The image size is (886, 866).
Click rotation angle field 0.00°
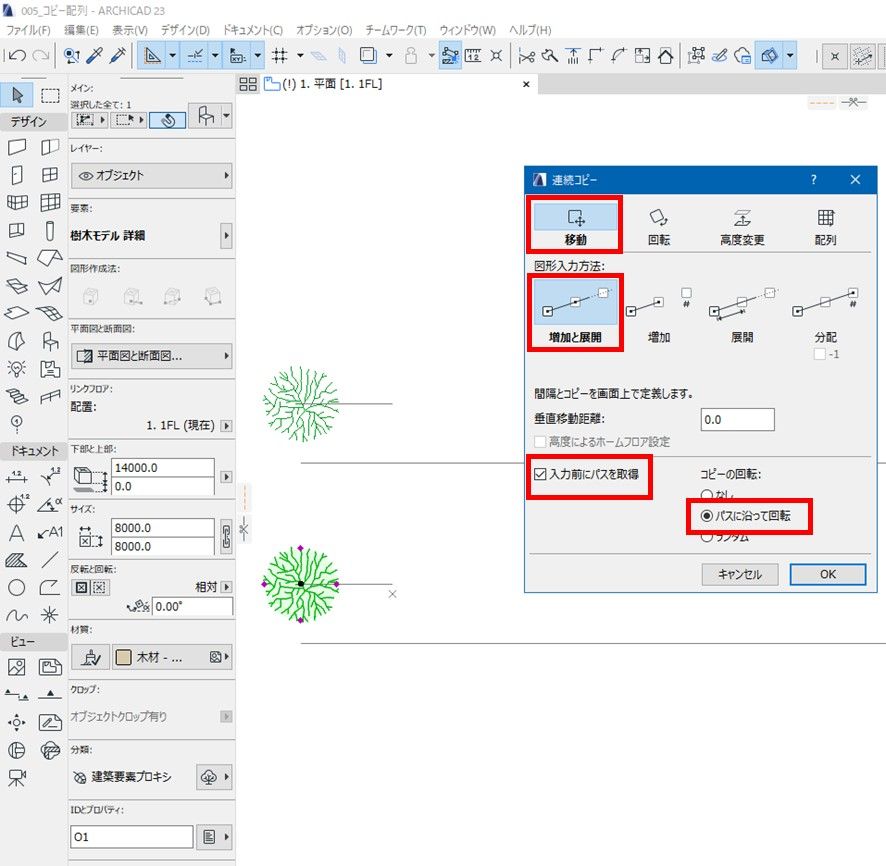point(192,607)
